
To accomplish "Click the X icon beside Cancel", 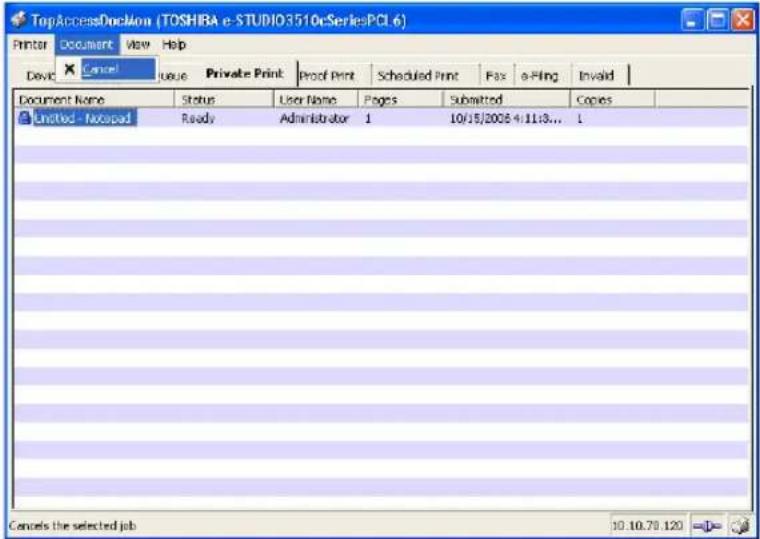I will 70,69.
